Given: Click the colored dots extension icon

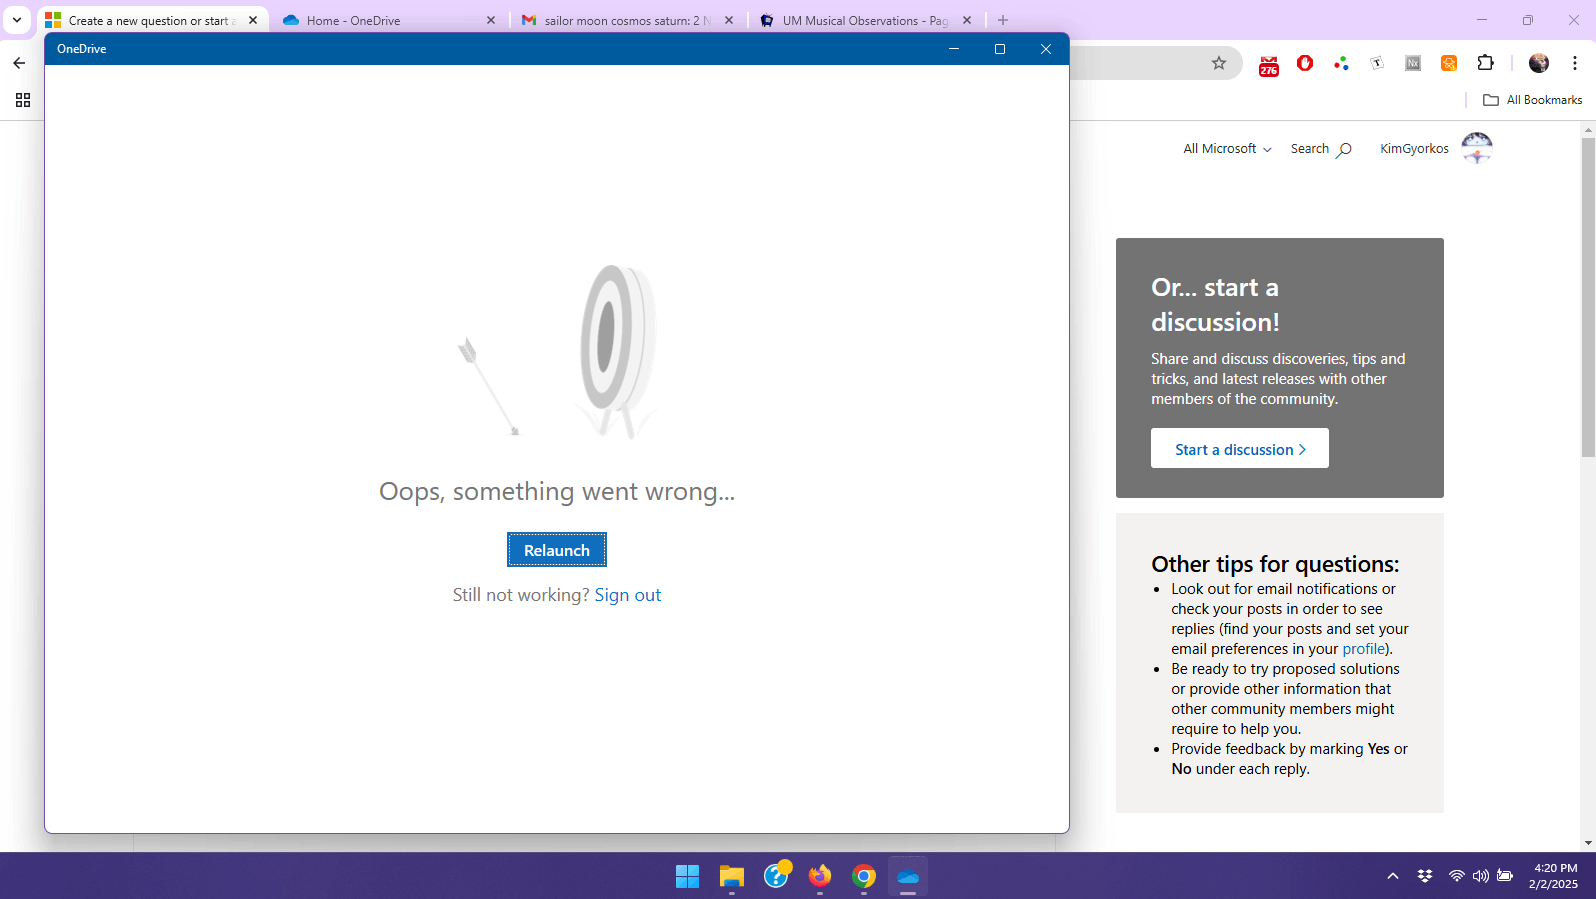Looking at the screenshot, I should pos(1341,63).
